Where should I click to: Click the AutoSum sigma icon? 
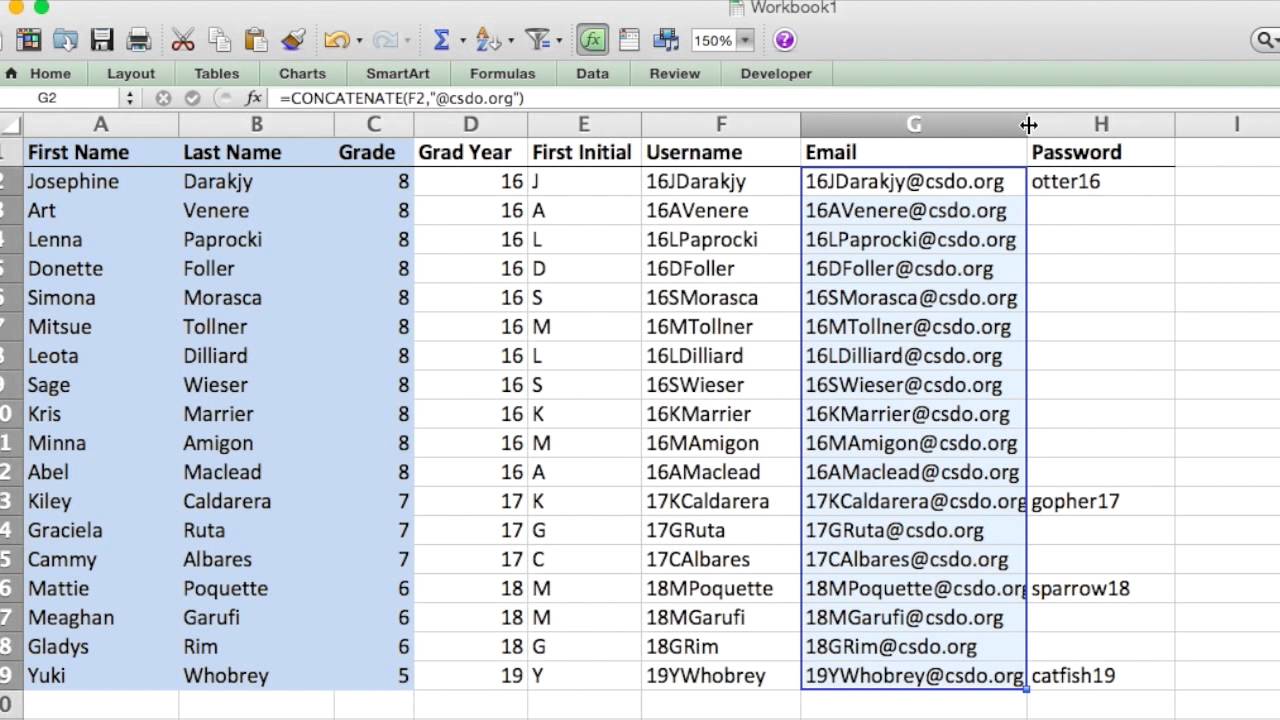[x=441, y=40]
